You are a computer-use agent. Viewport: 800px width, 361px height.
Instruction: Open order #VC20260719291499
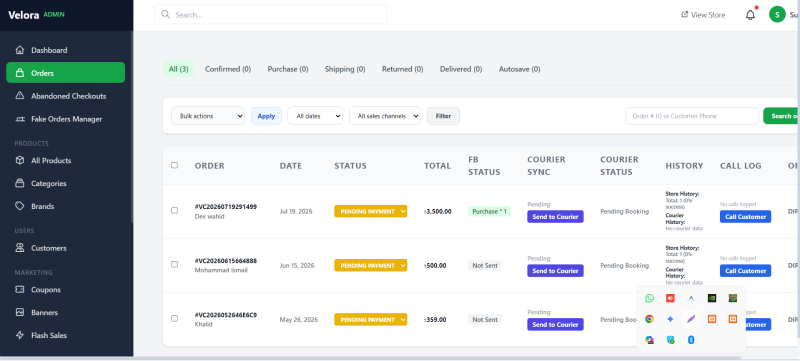[x=226, y=207]
